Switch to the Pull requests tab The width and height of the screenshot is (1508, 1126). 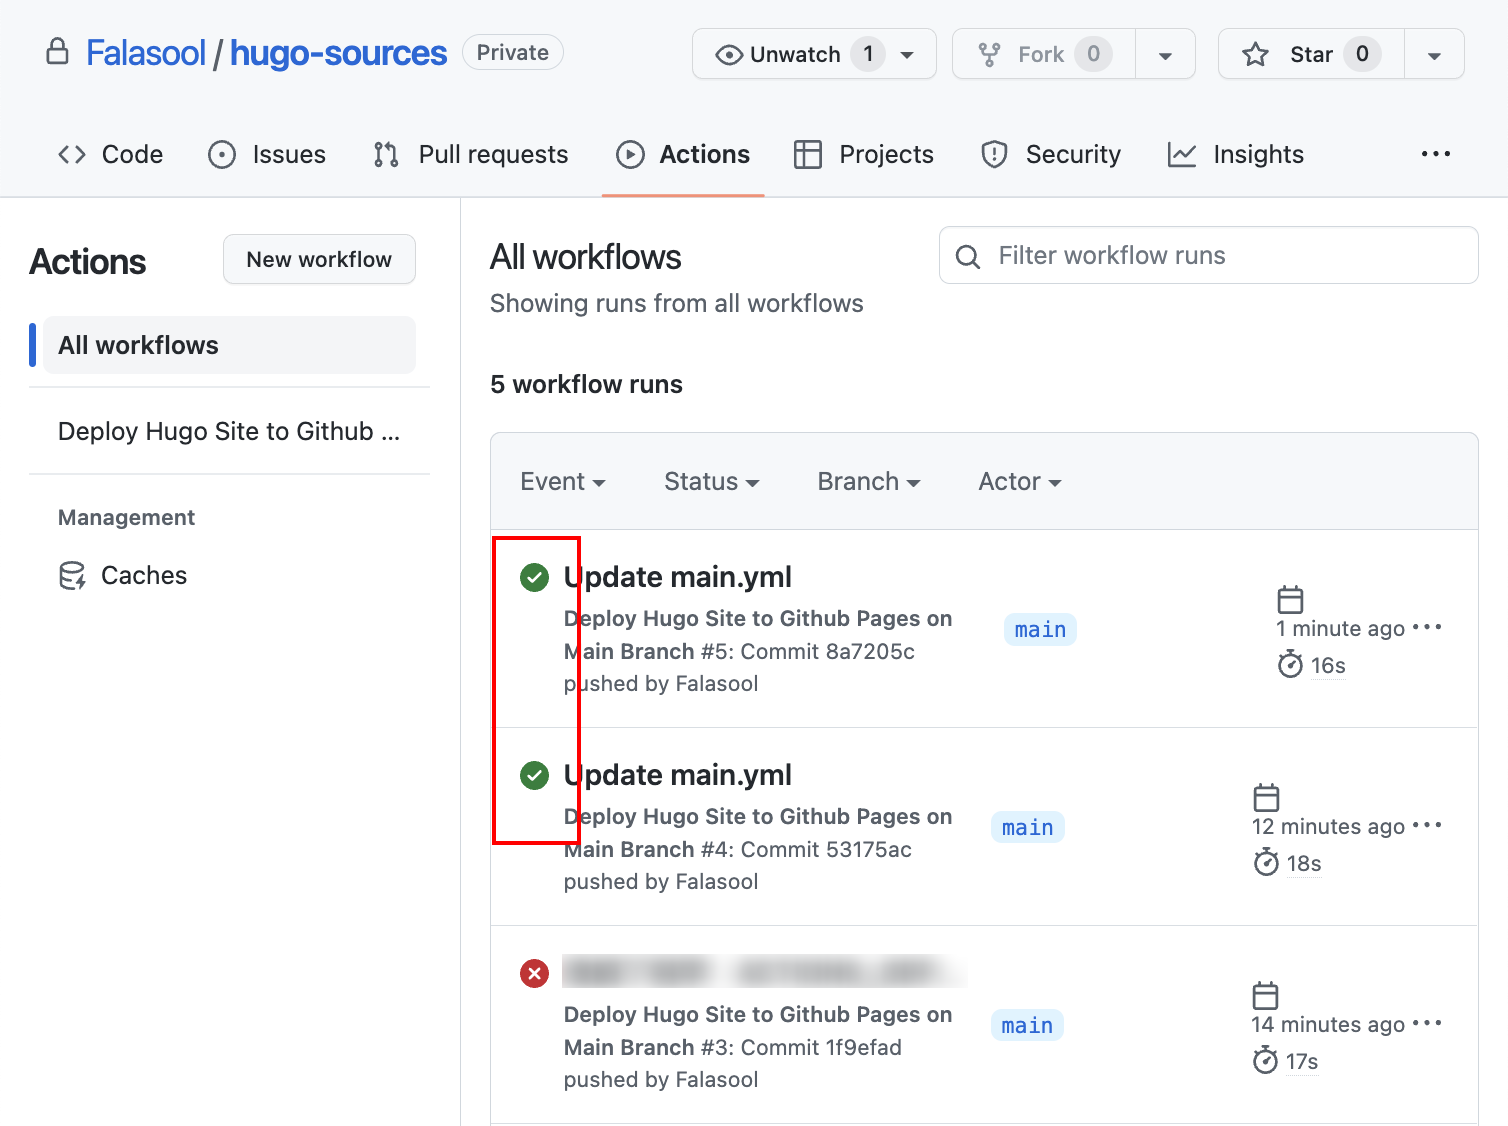click(470, 154)
